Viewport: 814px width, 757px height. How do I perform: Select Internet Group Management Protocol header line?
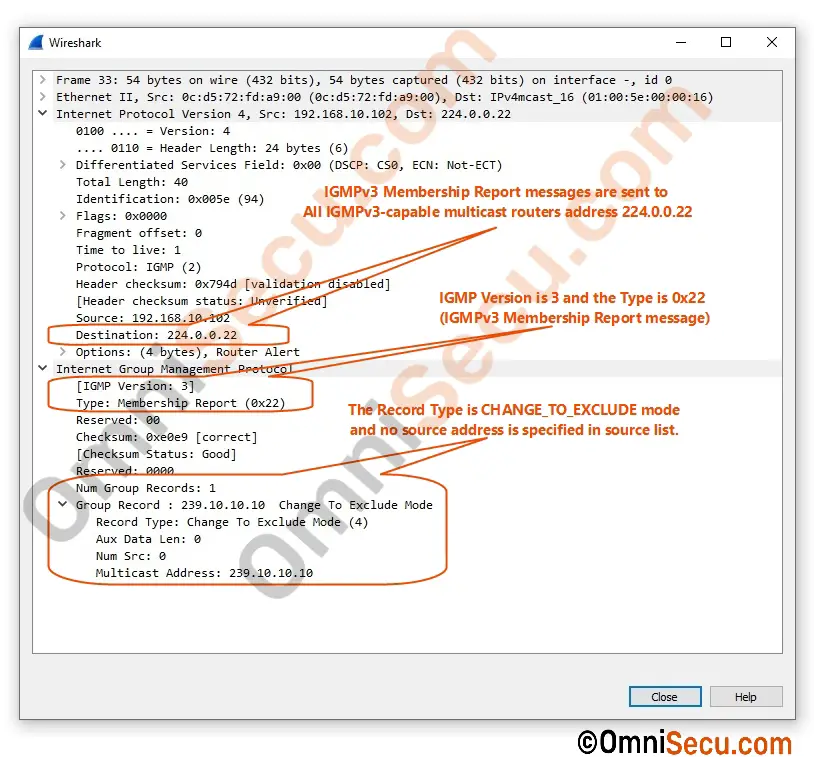pyautogui.click(x=174, y=369)
